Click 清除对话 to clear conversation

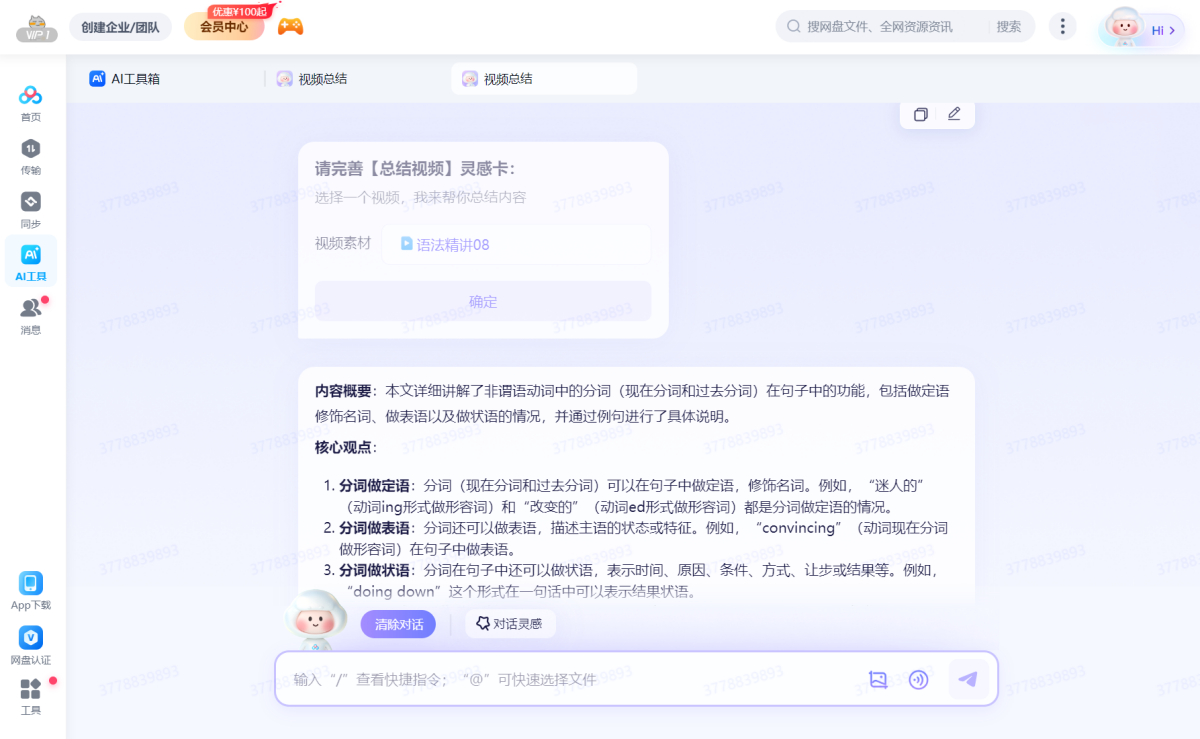[398, 624]
